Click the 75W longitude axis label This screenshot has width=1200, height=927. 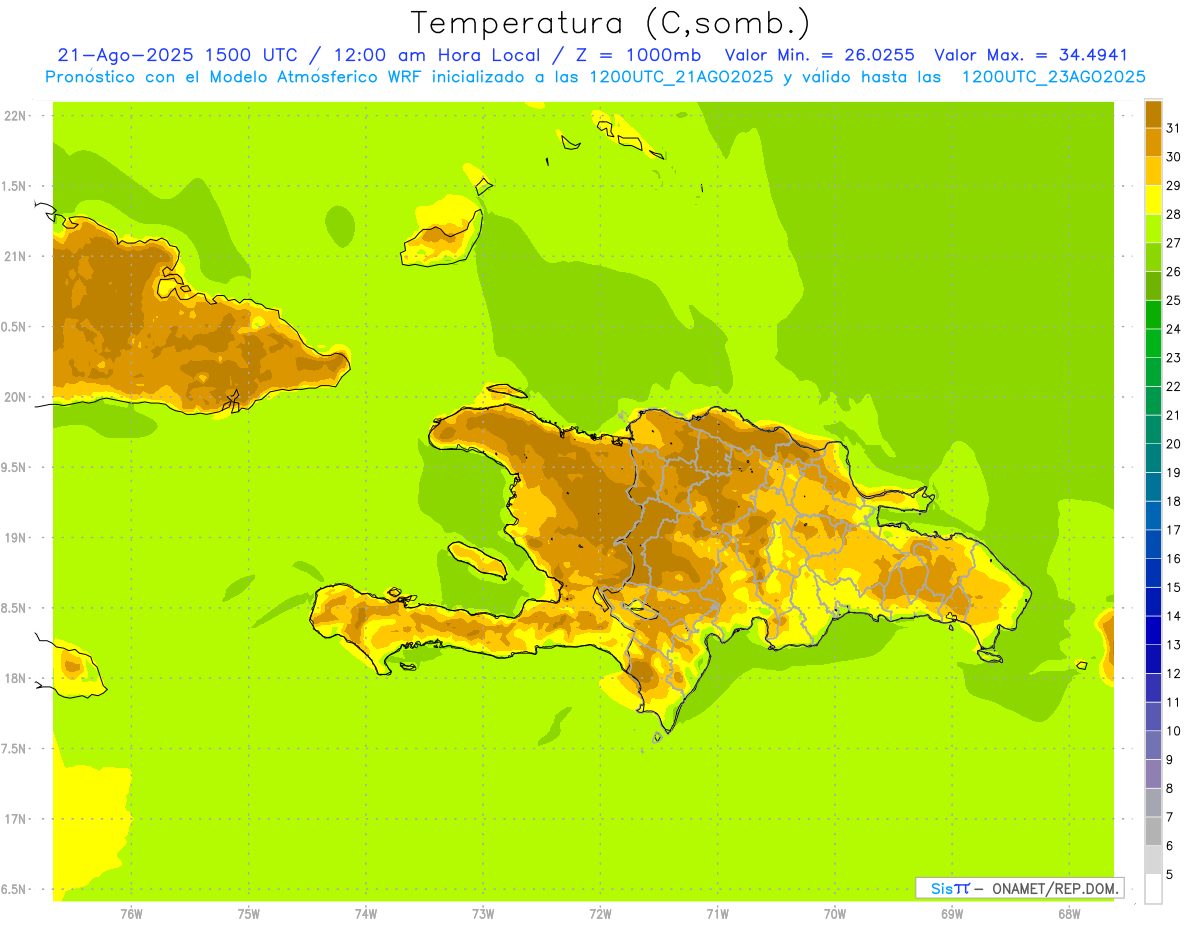tap(249, 914)
